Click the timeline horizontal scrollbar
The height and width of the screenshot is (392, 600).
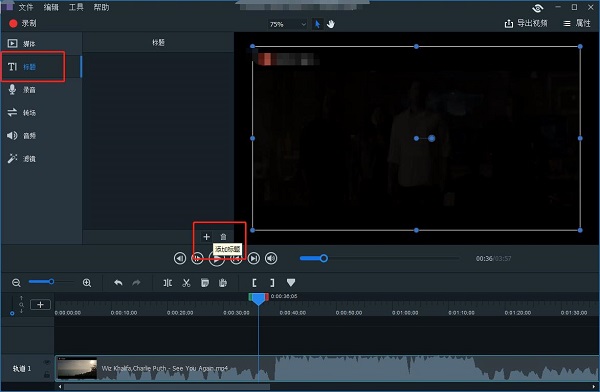167,387
